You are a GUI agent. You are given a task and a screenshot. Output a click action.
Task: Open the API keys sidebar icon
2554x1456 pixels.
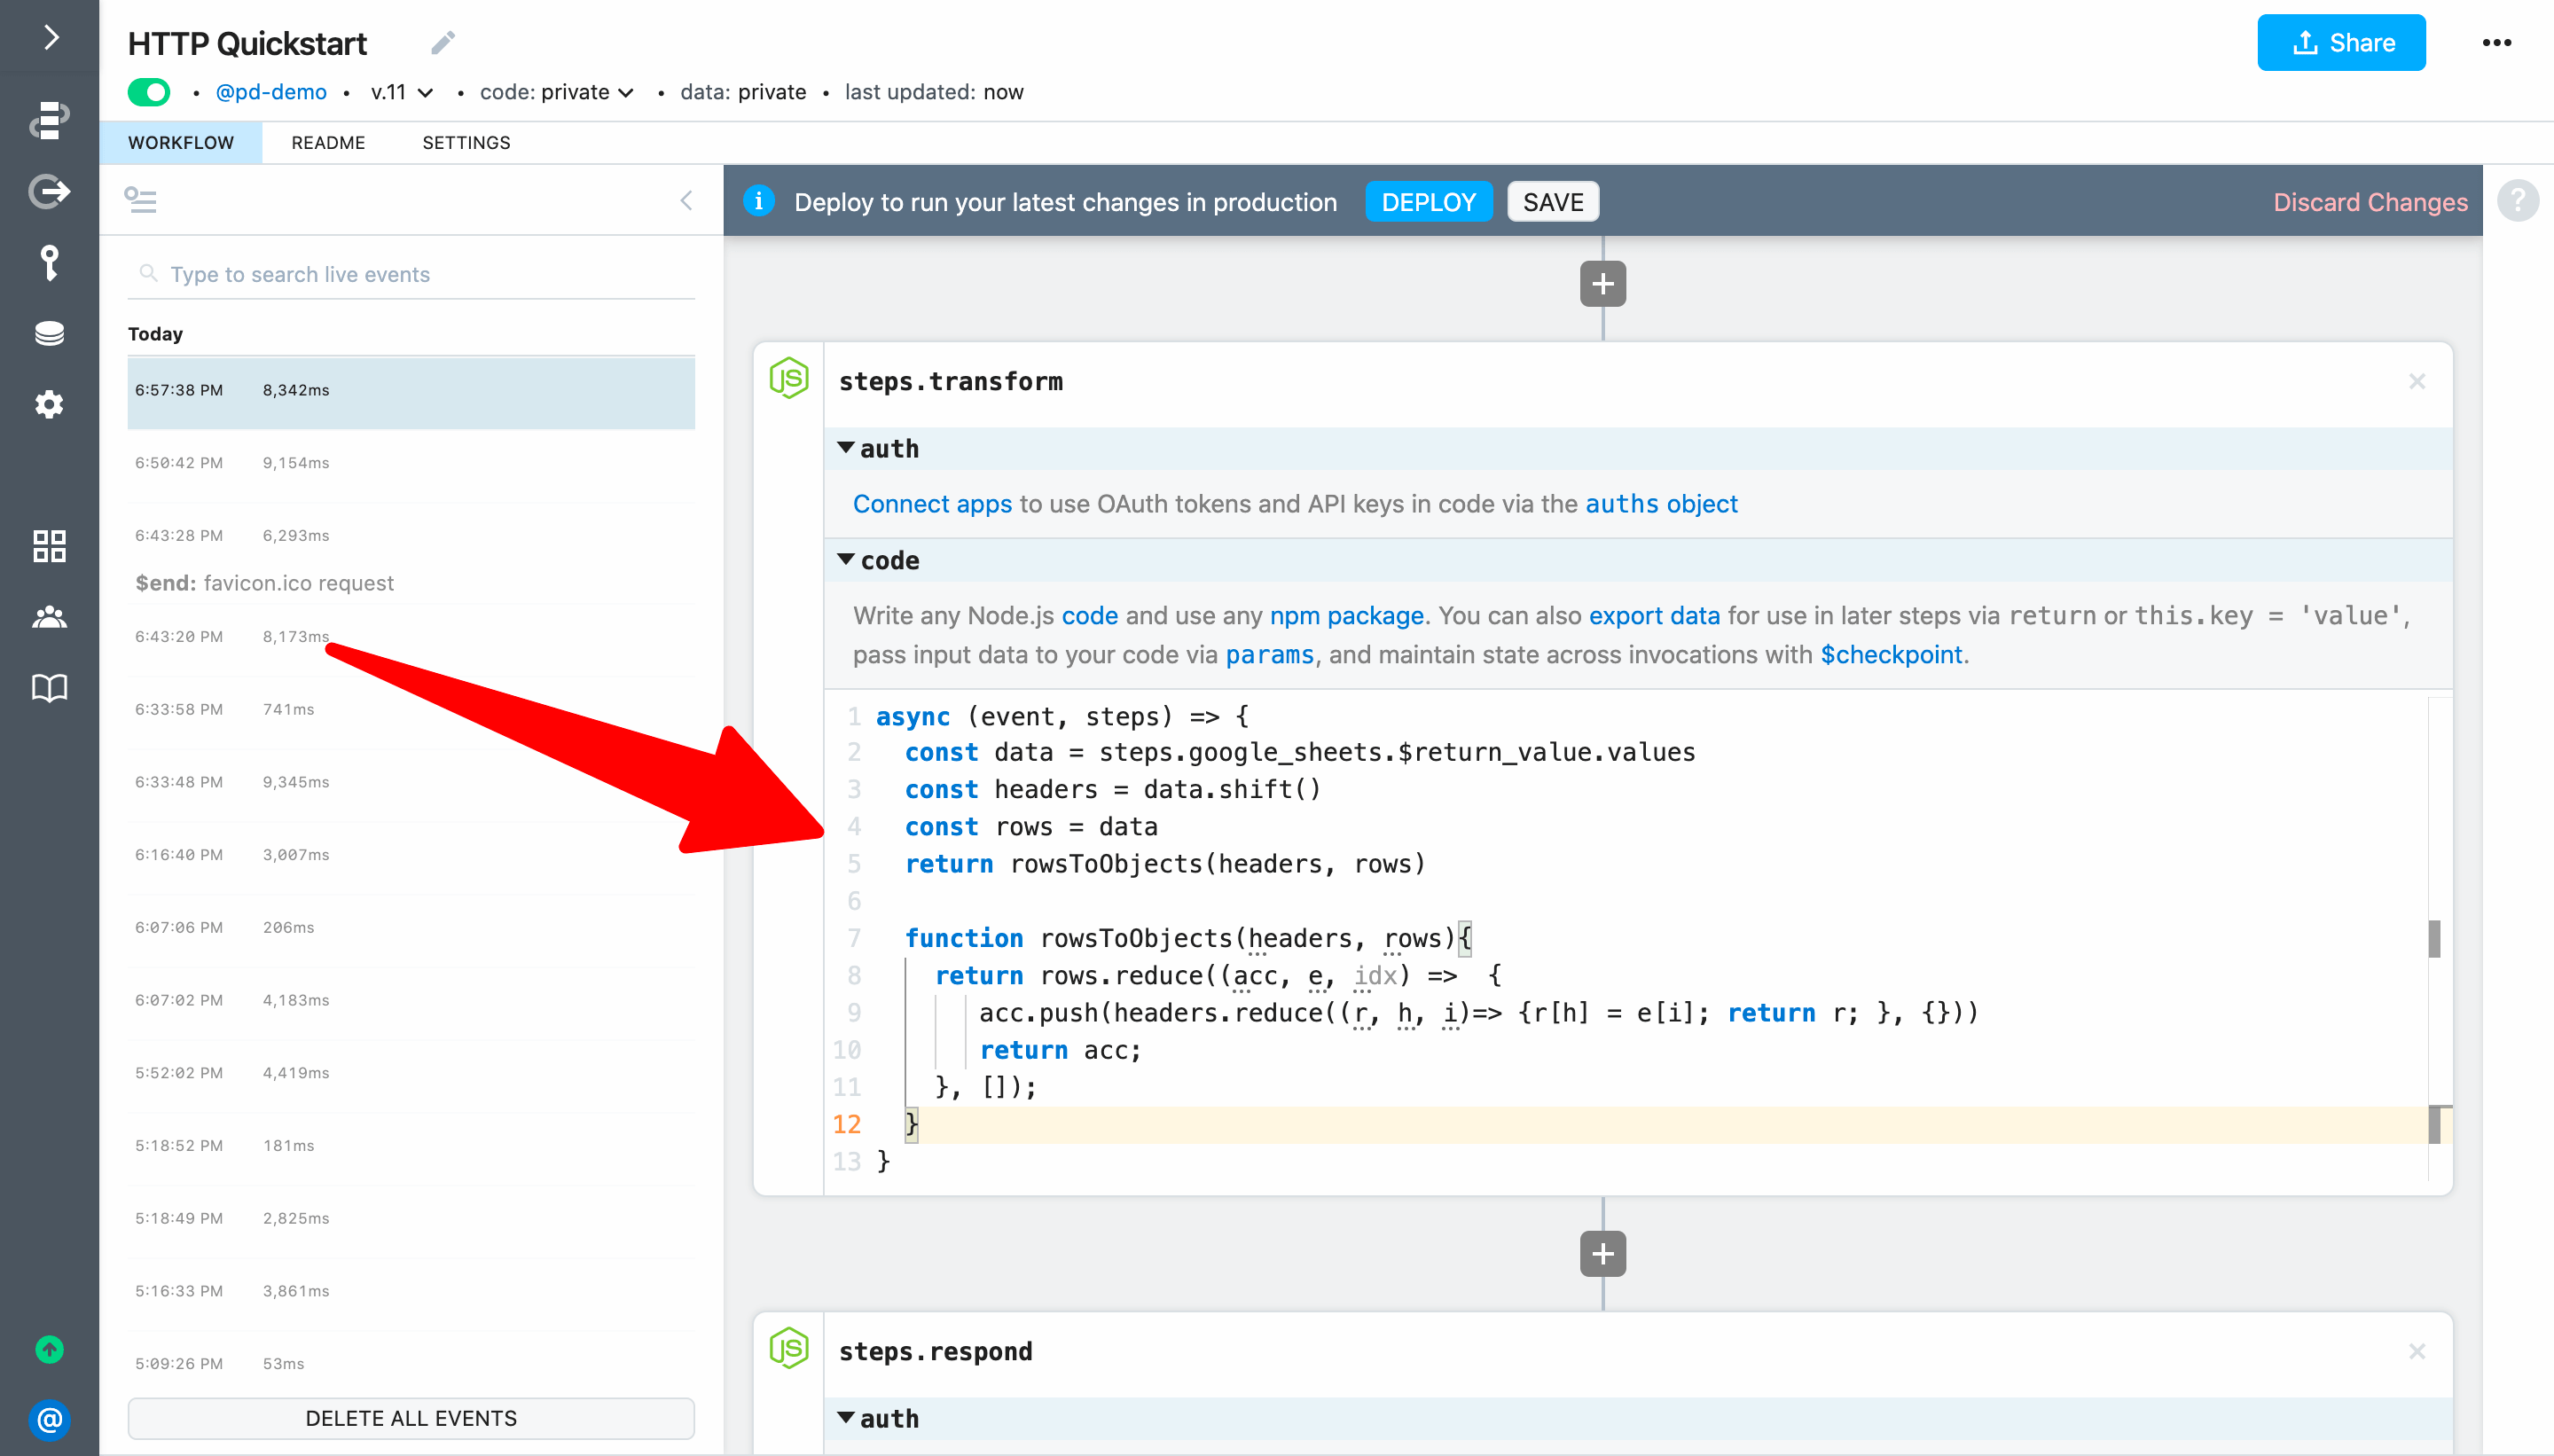tap(49, 263)
